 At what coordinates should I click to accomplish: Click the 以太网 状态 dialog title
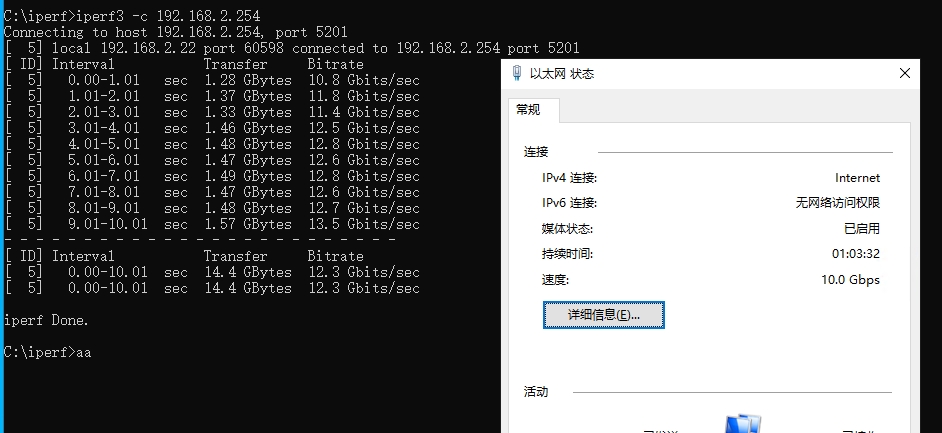562,74
